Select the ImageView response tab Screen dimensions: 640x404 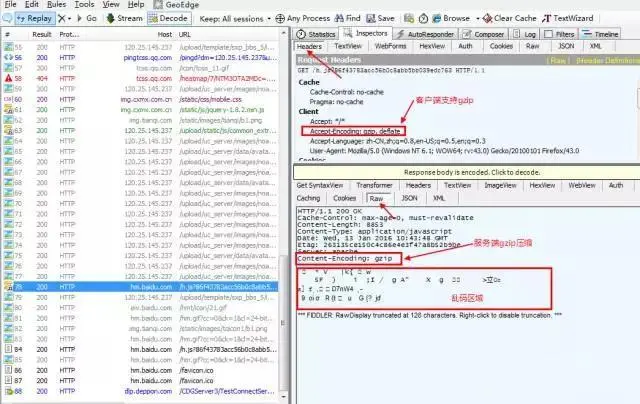500,185
